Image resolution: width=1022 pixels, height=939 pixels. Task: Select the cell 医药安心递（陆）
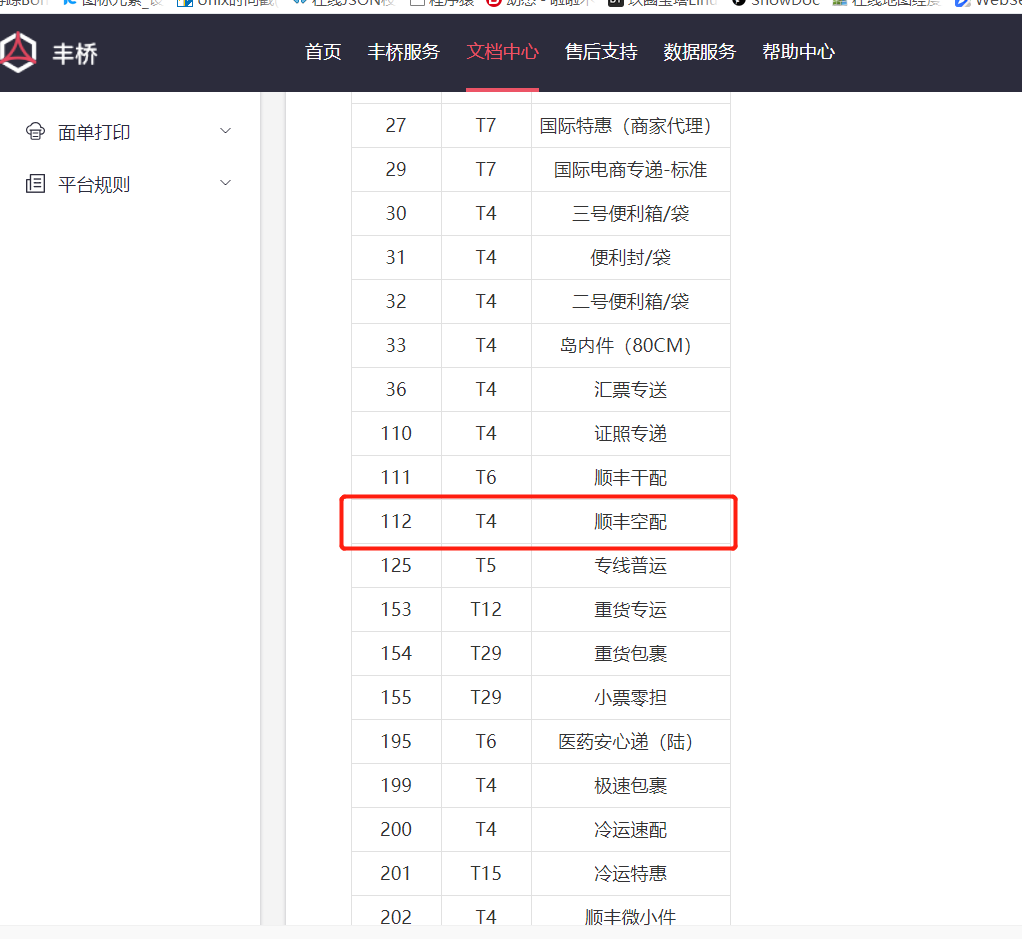point(630,742)
